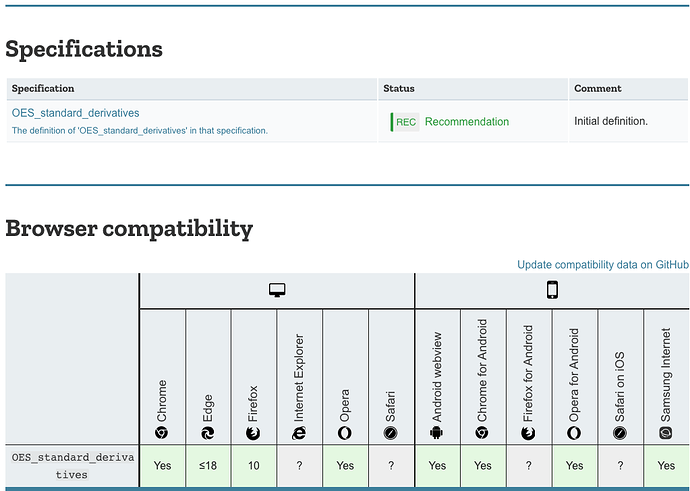Click the Edge browser icon

[x=208, y=433]
